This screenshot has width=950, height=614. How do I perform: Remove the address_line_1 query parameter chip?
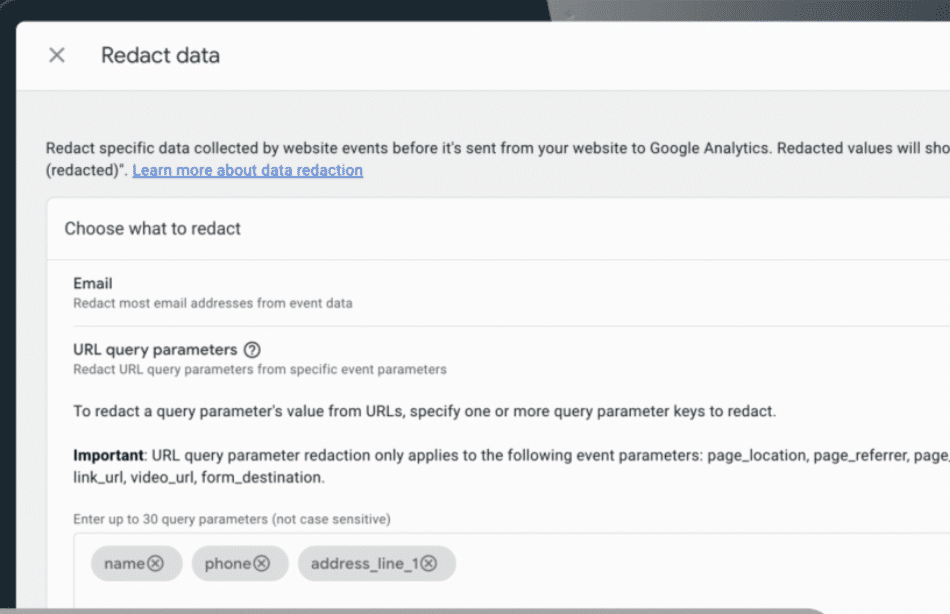pos(430,563)
